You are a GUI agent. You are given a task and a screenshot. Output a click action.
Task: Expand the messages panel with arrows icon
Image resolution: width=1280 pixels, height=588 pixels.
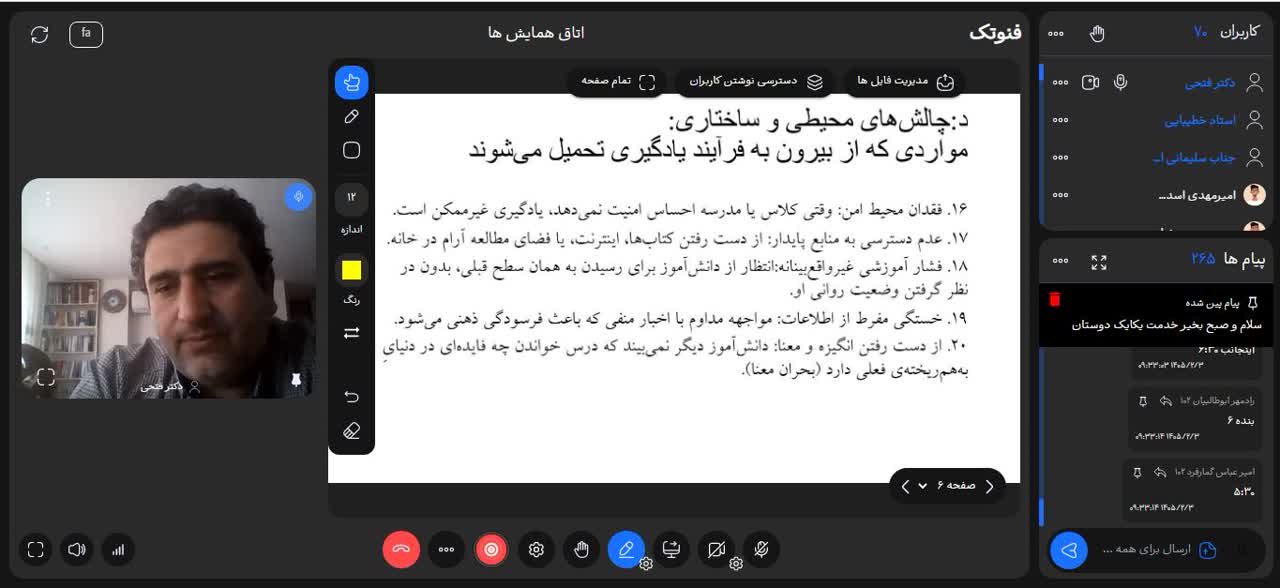1099,262
